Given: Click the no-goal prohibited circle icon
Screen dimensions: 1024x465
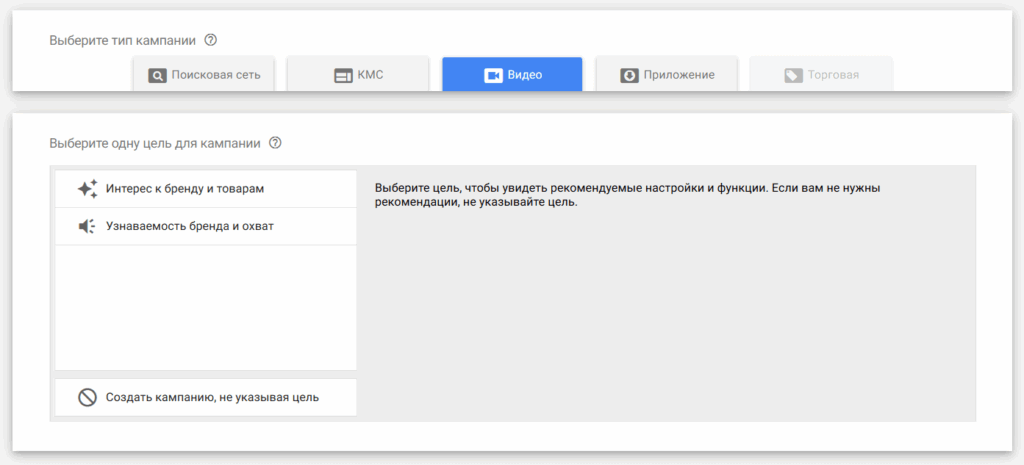Looking at the screenshot, I should tap(88, 397).
